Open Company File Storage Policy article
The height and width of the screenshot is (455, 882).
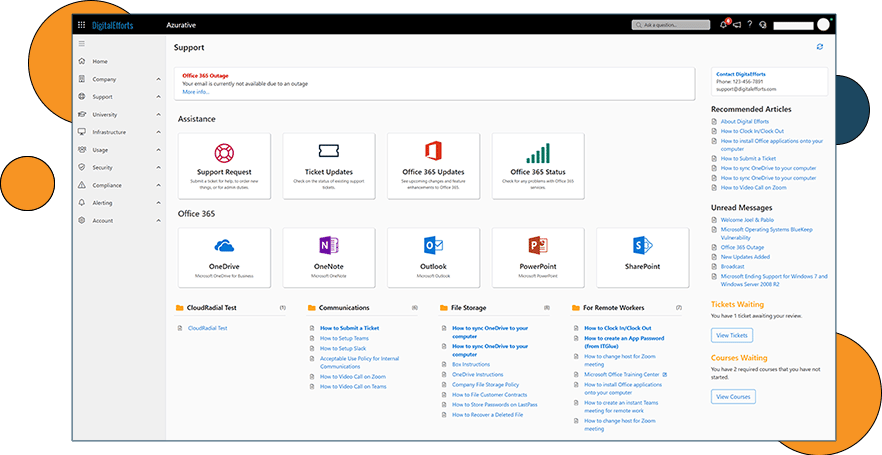(x=485, y=385)
